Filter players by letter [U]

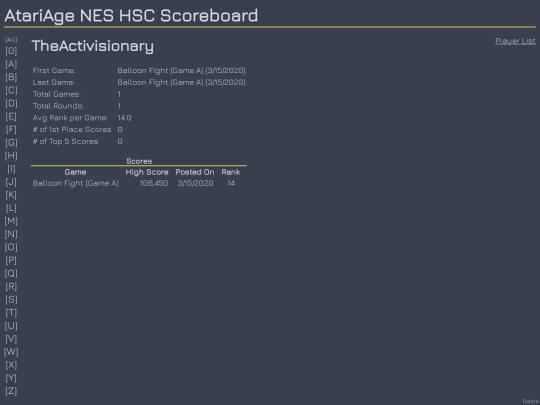click(x=11, y=326)
